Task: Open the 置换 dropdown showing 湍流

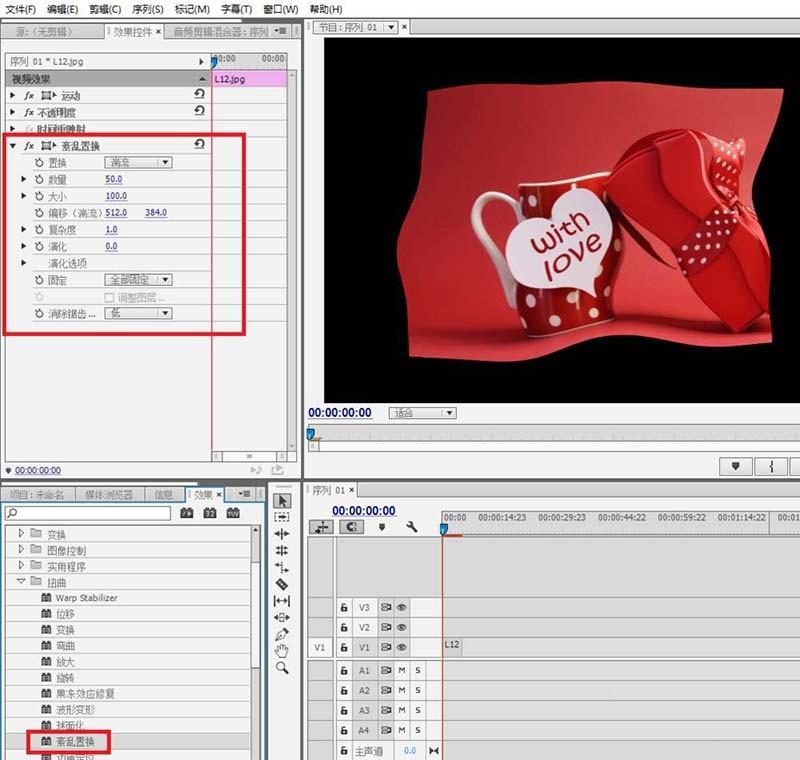Action: coord(138,163)
